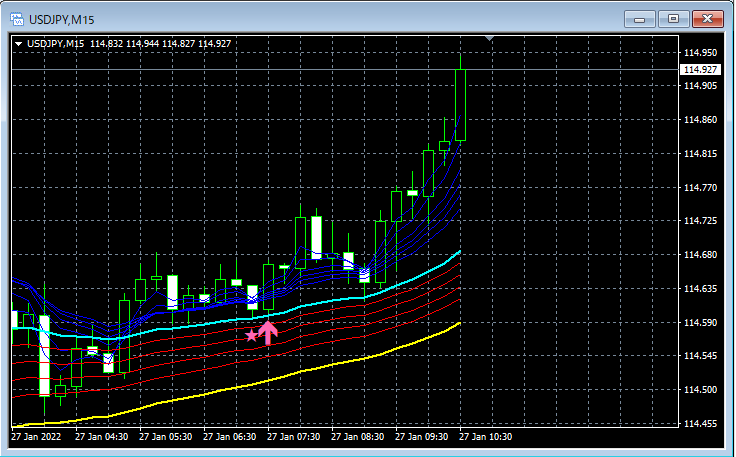736x457 pixels.
Task: Select the chart shift triangle marker at the top
Action: click(490, 38)
